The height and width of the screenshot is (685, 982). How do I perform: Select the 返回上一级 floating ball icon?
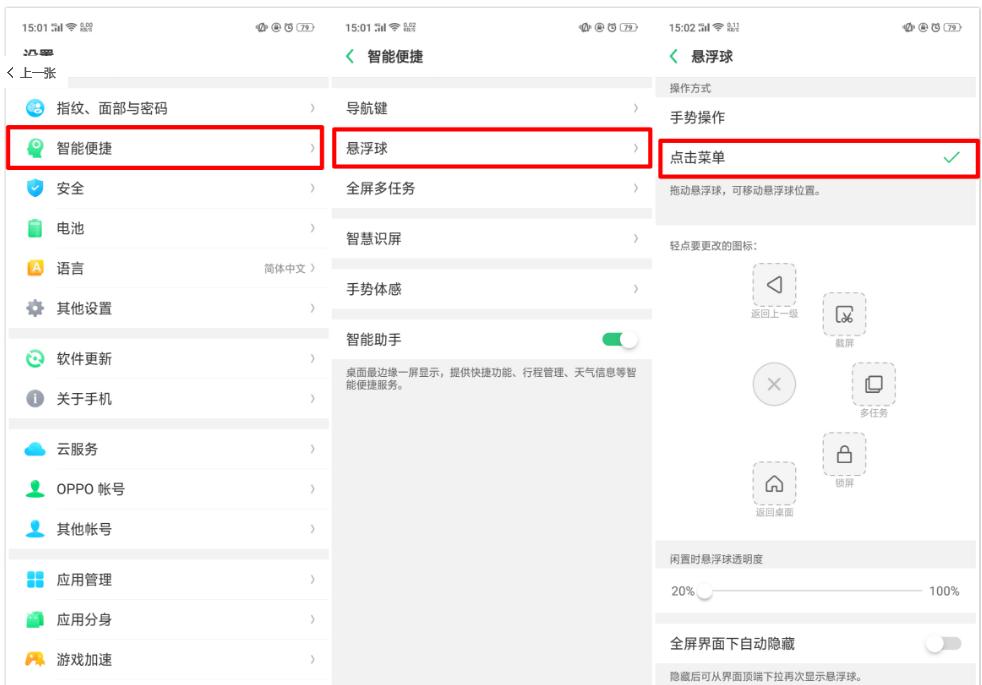click(x=774, y=286)
